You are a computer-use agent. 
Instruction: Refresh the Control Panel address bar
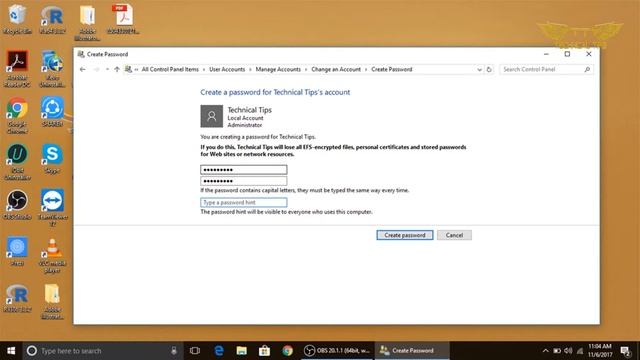[489, 69]
